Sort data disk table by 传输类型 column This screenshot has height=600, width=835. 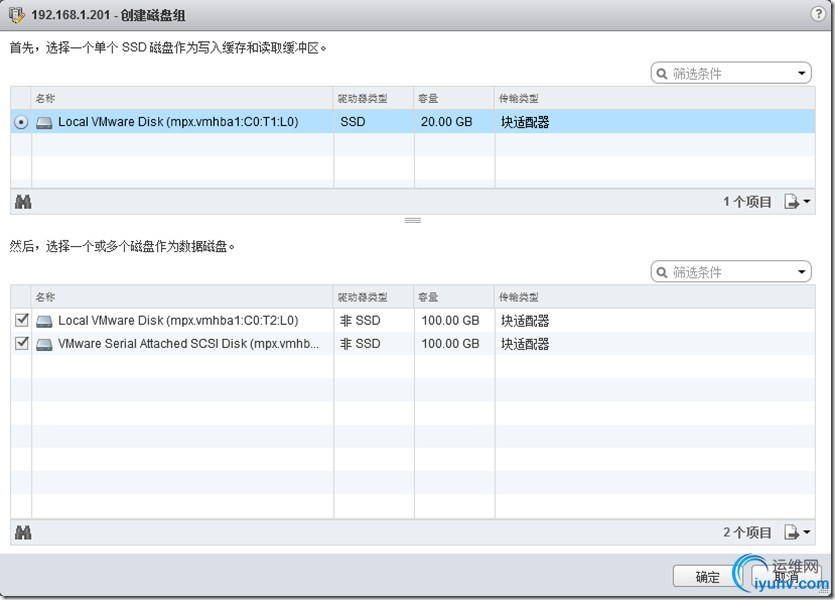click(655, 297)
